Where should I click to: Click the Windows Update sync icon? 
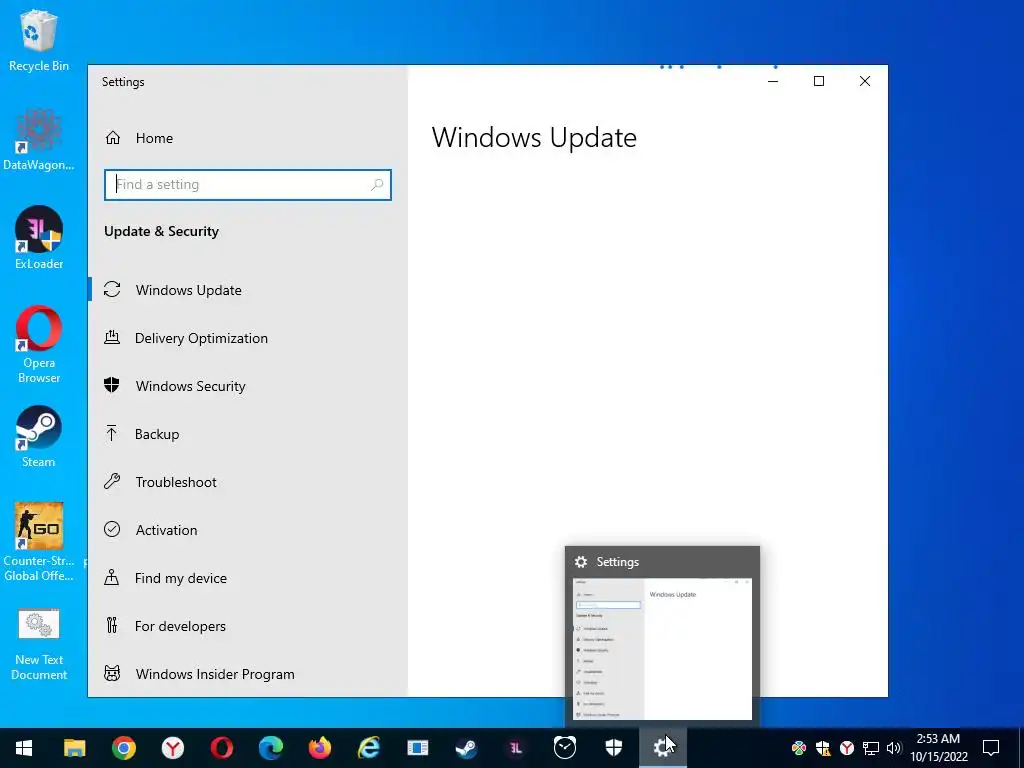pos(112,289)
